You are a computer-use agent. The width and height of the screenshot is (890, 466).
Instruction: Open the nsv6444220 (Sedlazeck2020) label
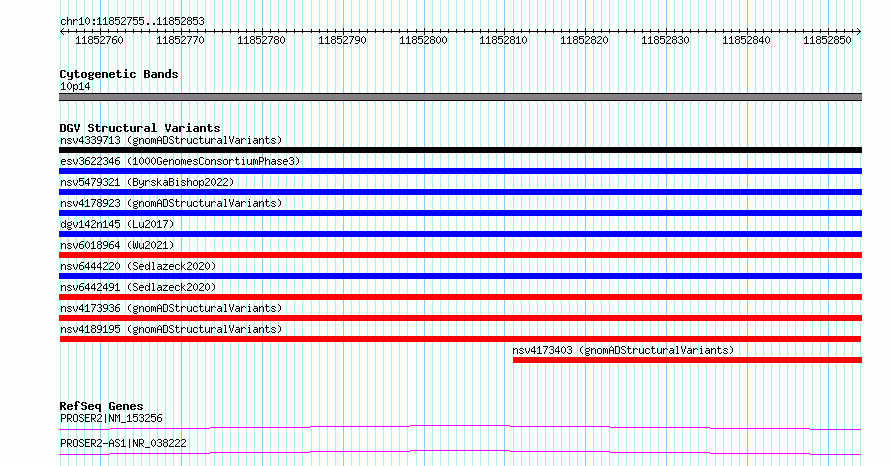click(138, 266)
